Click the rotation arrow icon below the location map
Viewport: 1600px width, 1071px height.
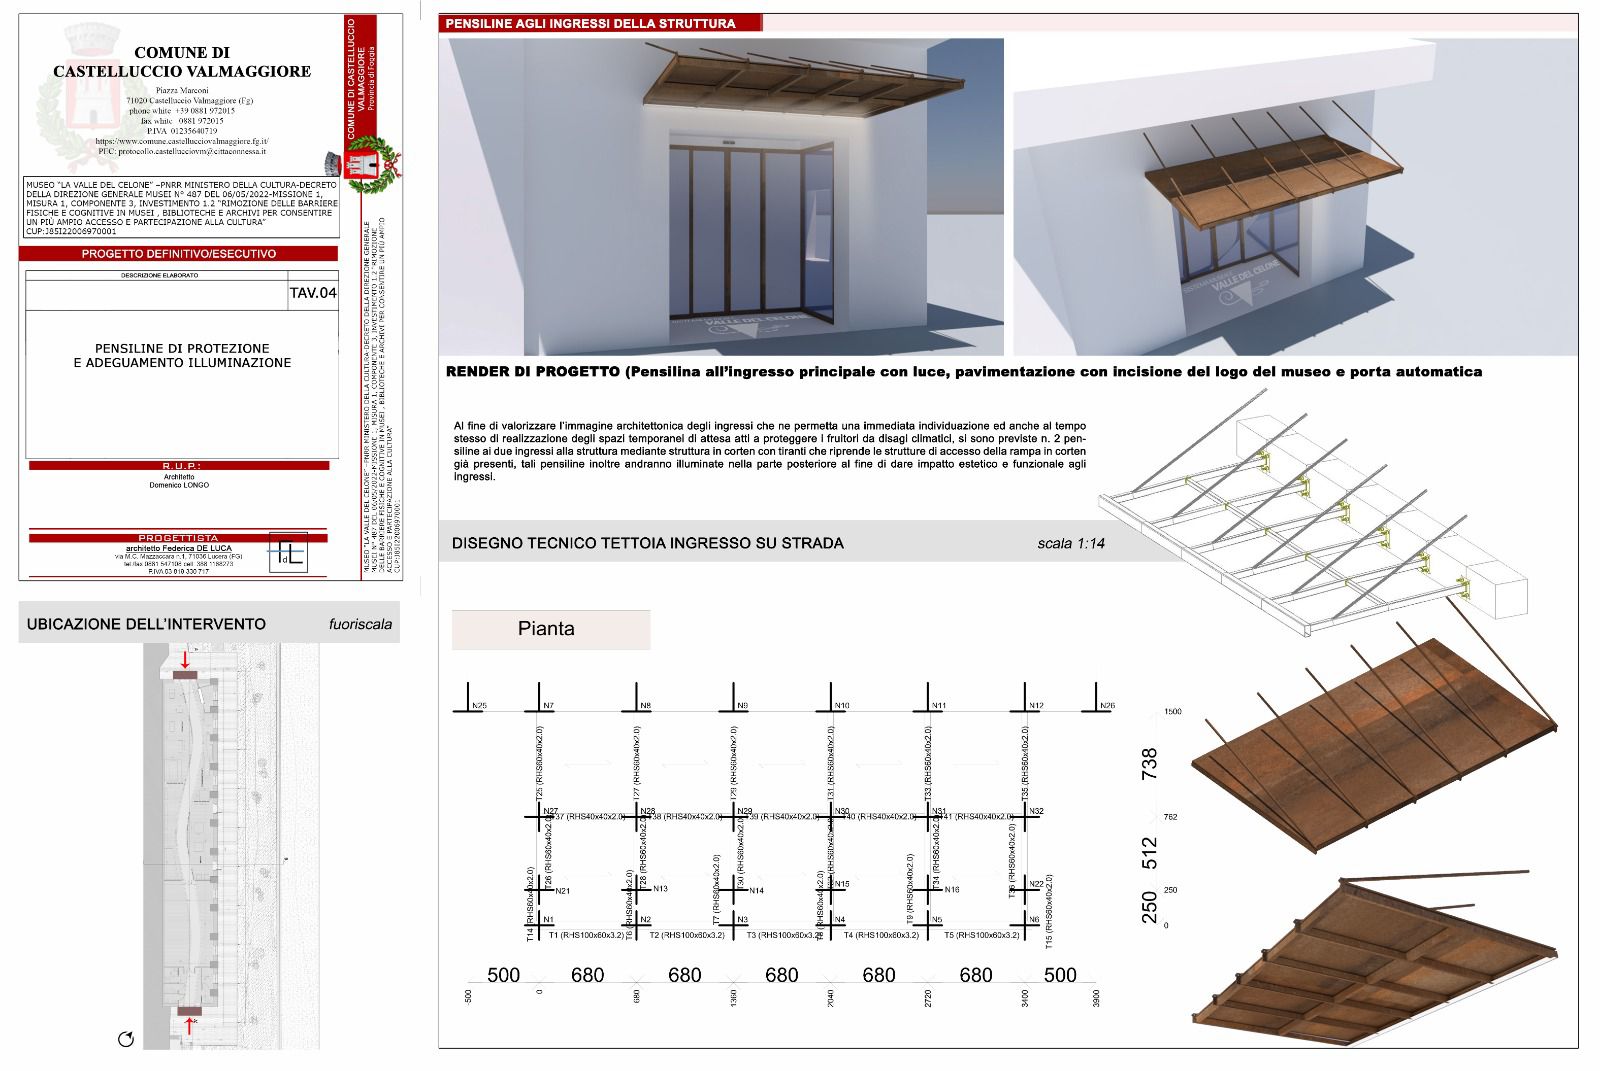pos(126,1039)
